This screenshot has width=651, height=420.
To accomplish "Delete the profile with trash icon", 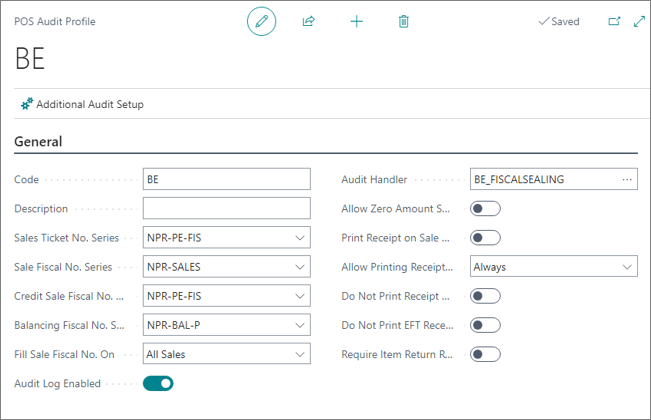I will click(404, 21).
